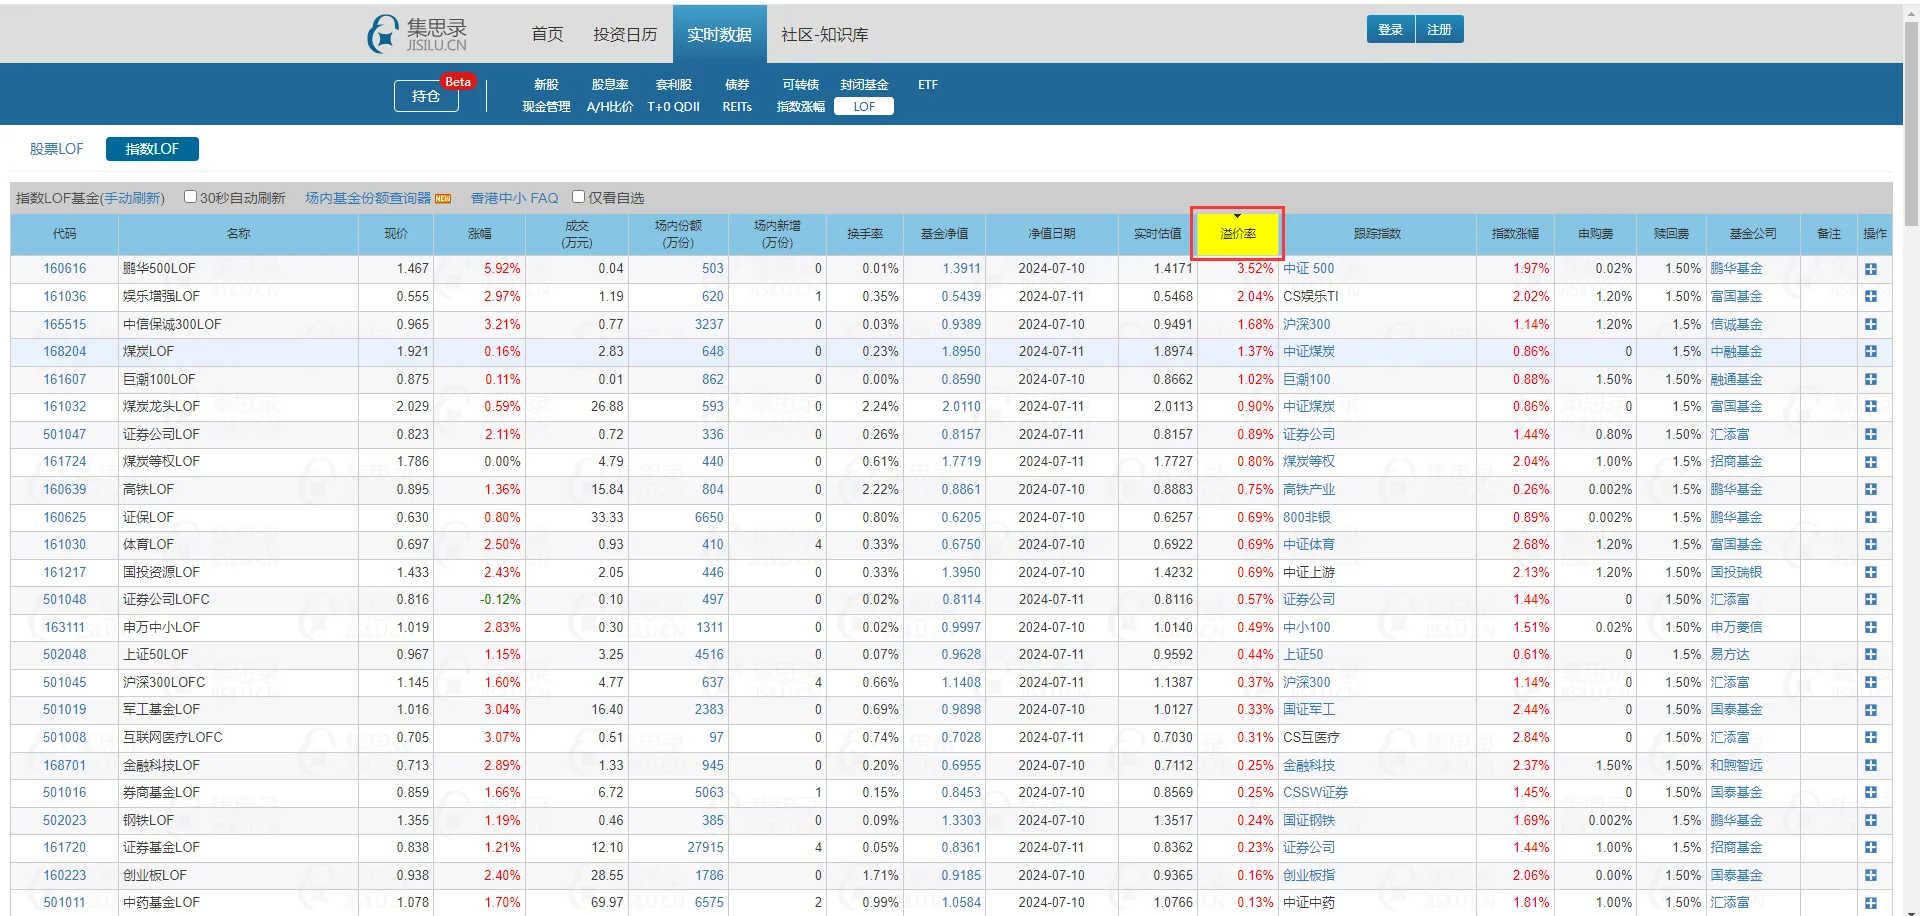Click the plus icon for 证保LOF
Screen dimensions: 1920x916
[1870, 517]
